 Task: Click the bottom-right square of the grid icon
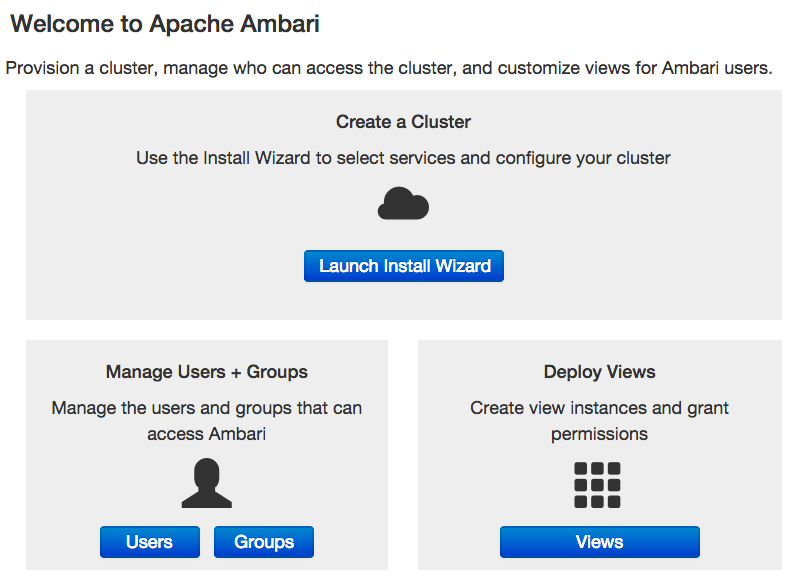point(614,501)
